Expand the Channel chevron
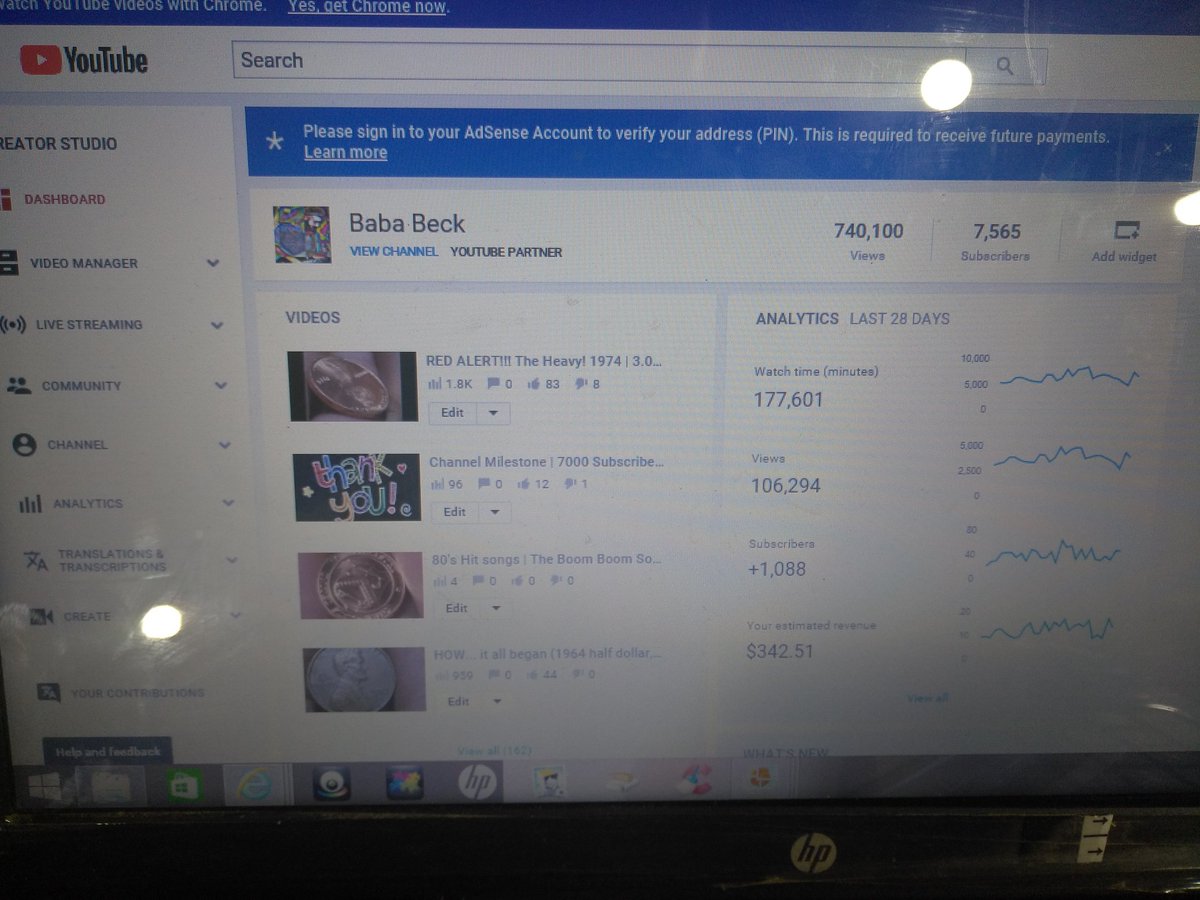The height and width of the screenshot is (900, 1200). (x=225, y=445)
